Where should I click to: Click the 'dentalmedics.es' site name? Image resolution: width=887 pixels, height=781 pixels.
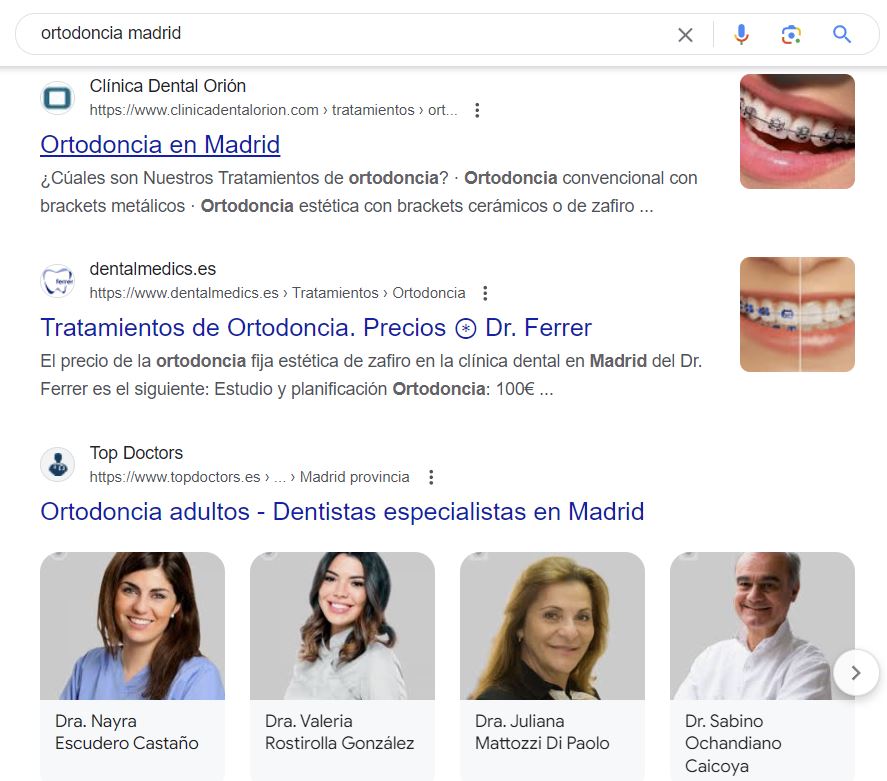(153, 269)
